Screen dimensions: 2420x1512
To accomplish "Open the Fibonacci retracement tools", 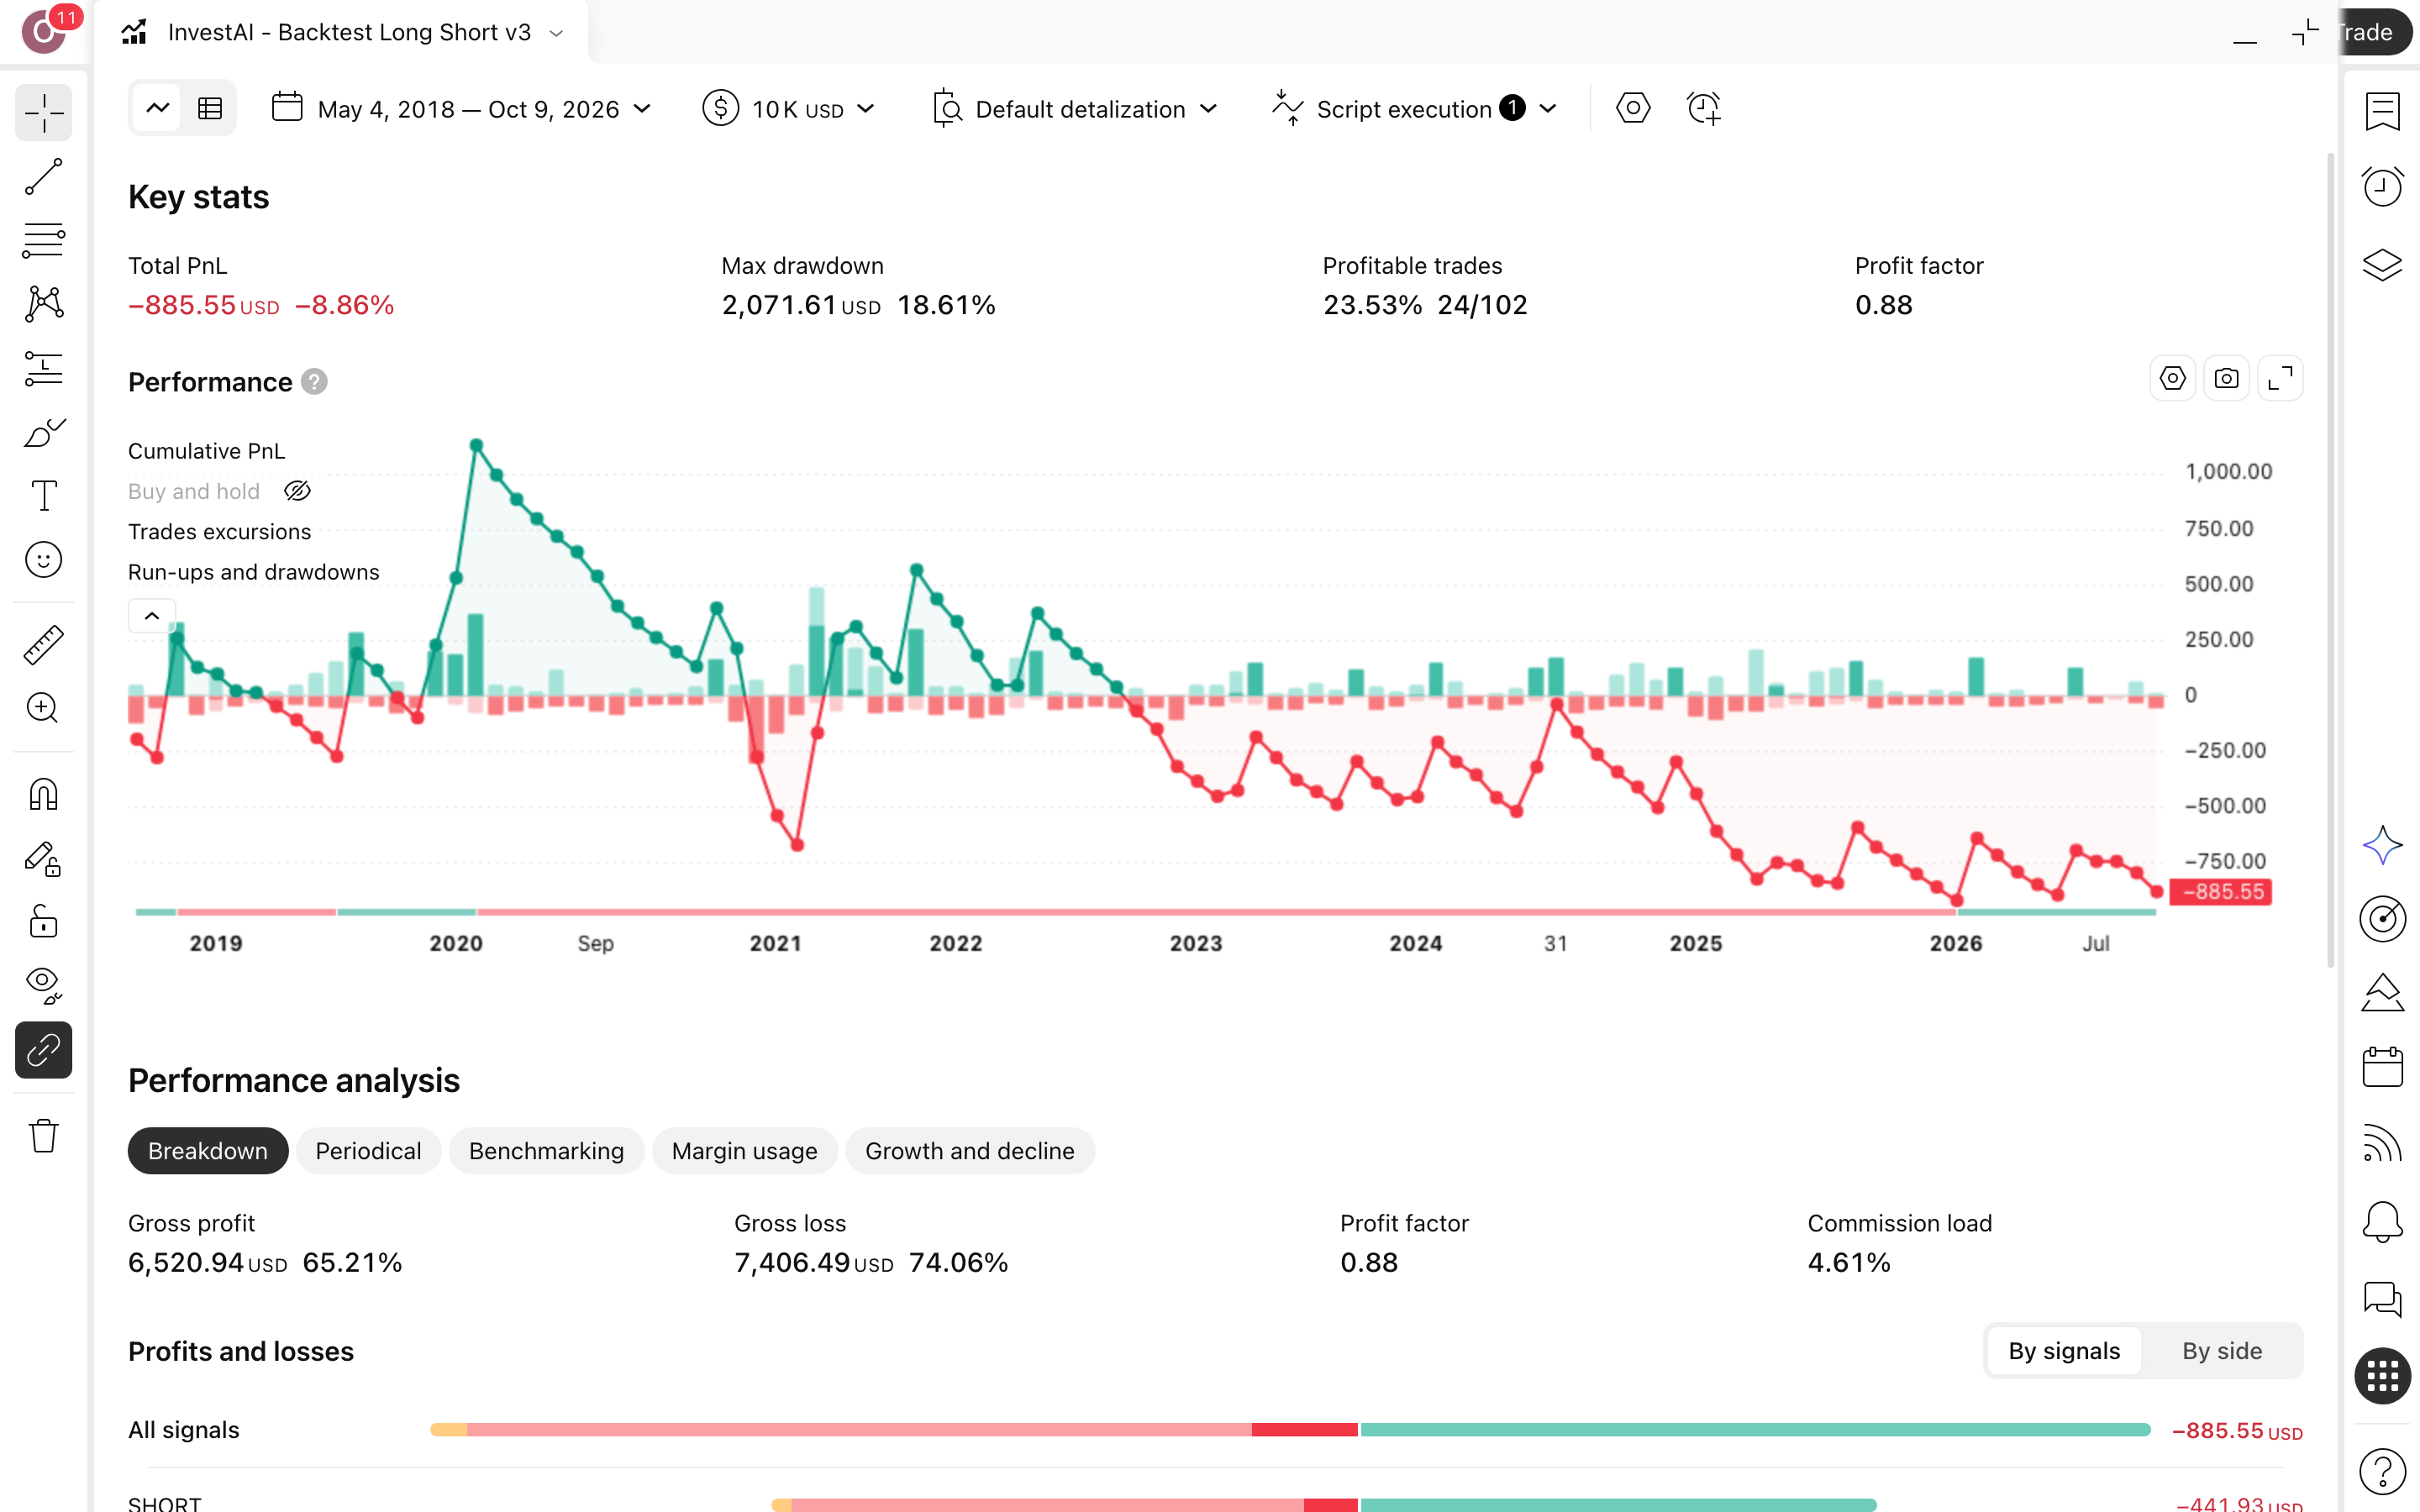I will [44, 241].
